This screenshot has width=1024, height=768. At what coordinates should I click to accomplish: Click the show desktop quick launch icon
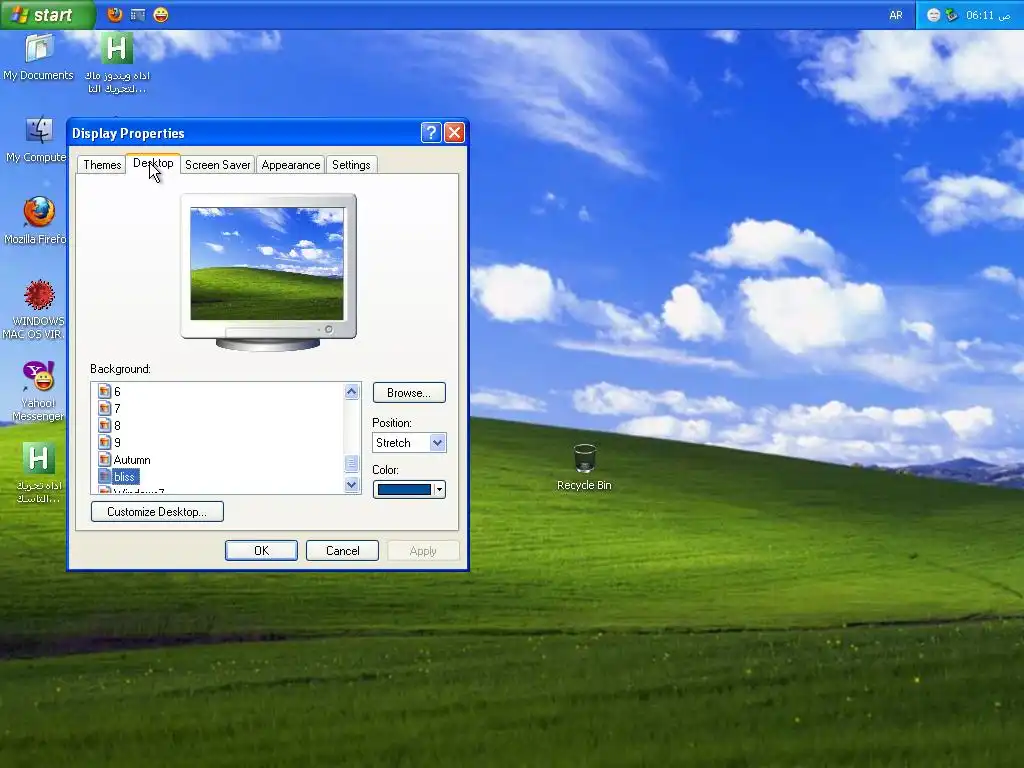pos(138,14)
